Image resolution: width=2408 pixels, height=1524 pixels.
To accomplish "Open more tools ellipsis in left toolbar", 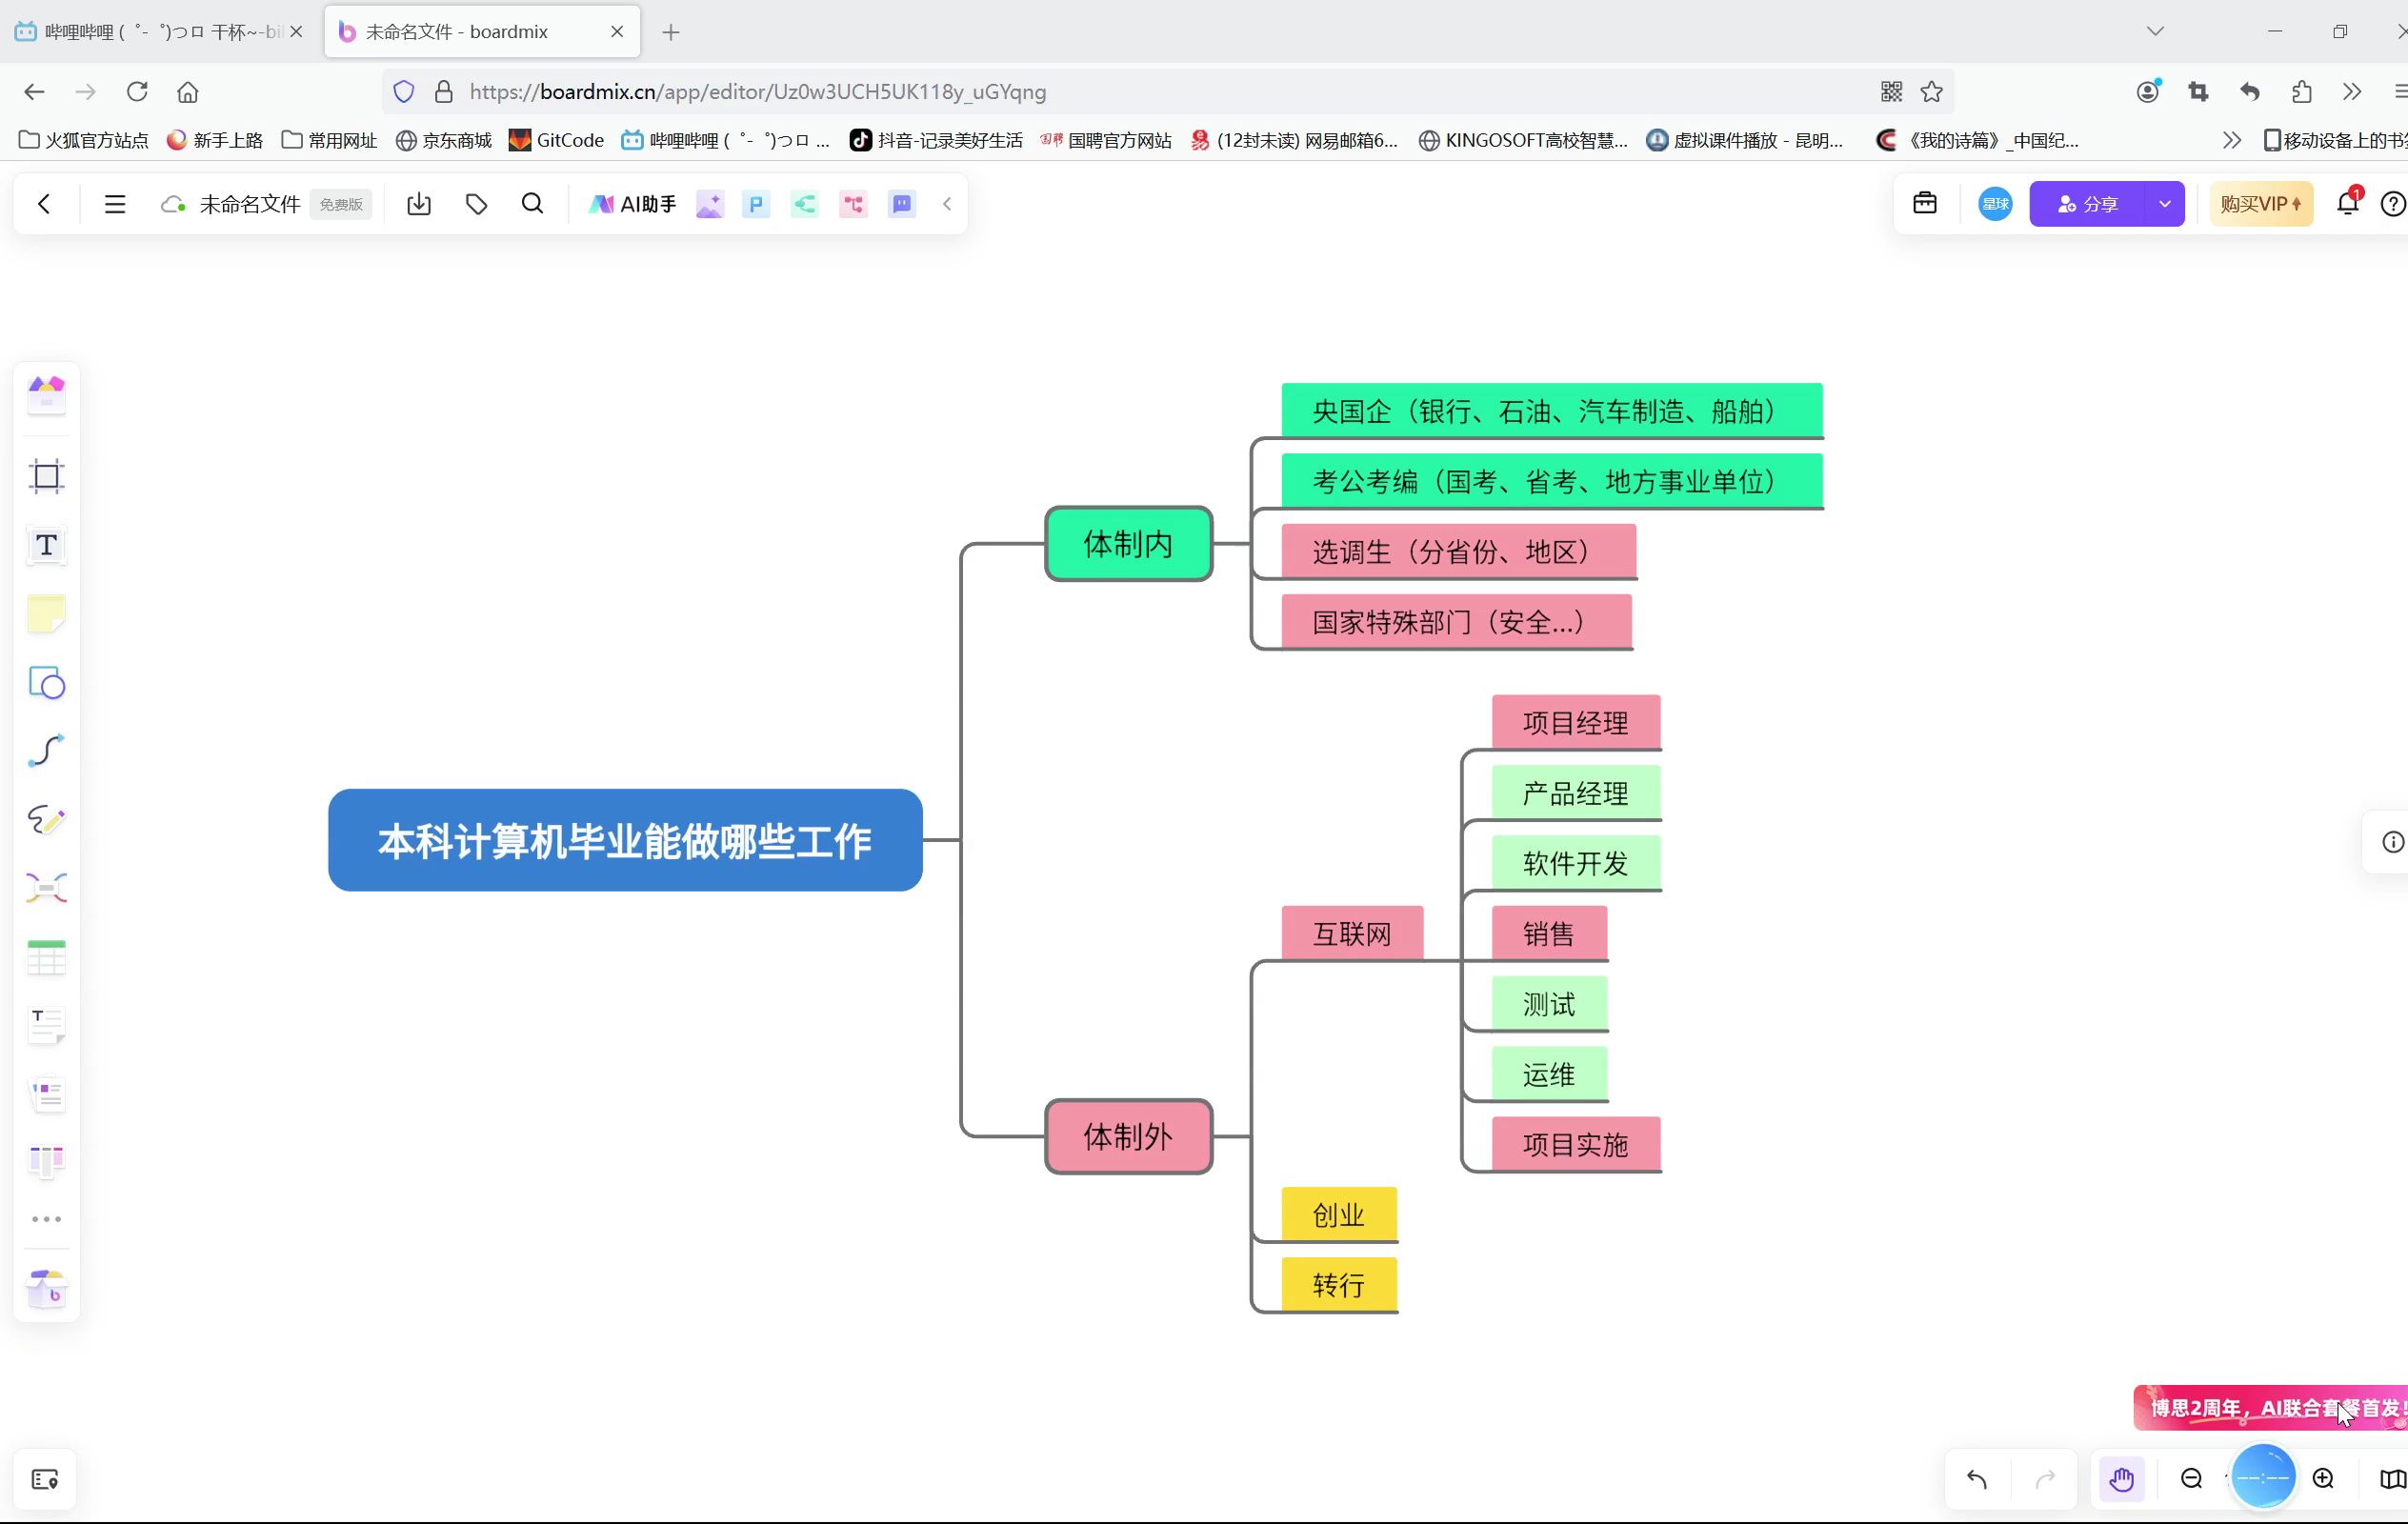I will point(47,1219).
